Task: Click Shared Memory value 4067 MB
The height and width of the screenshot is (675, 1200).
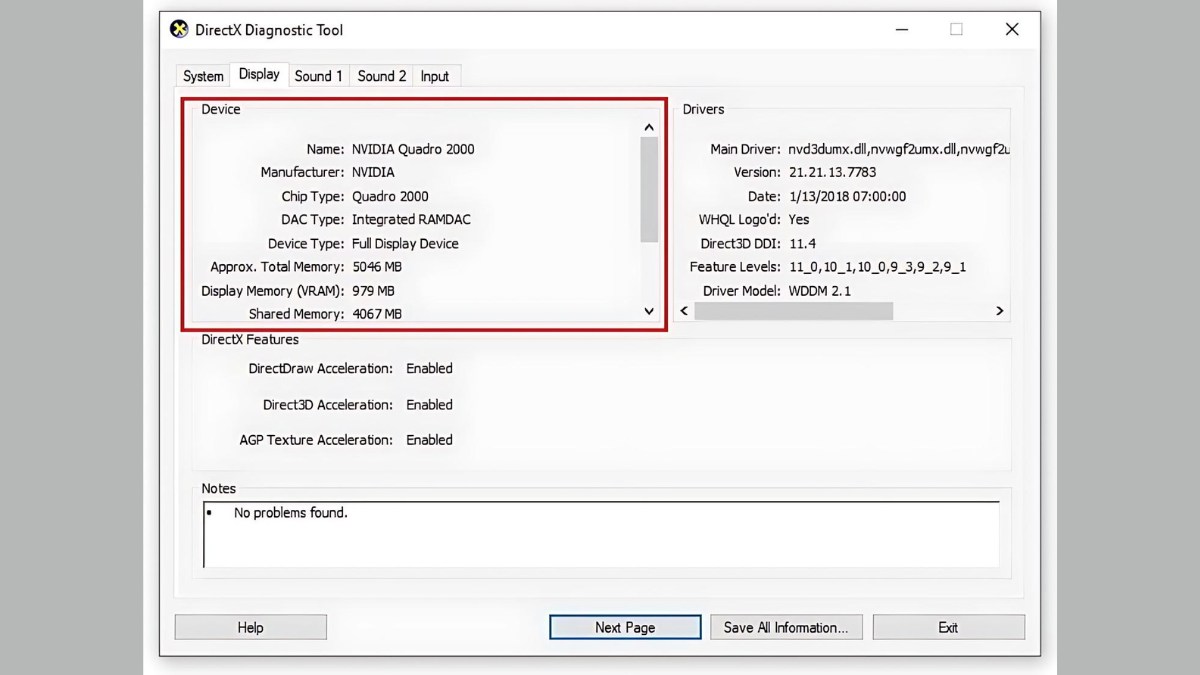Action: tap(377, 314)
